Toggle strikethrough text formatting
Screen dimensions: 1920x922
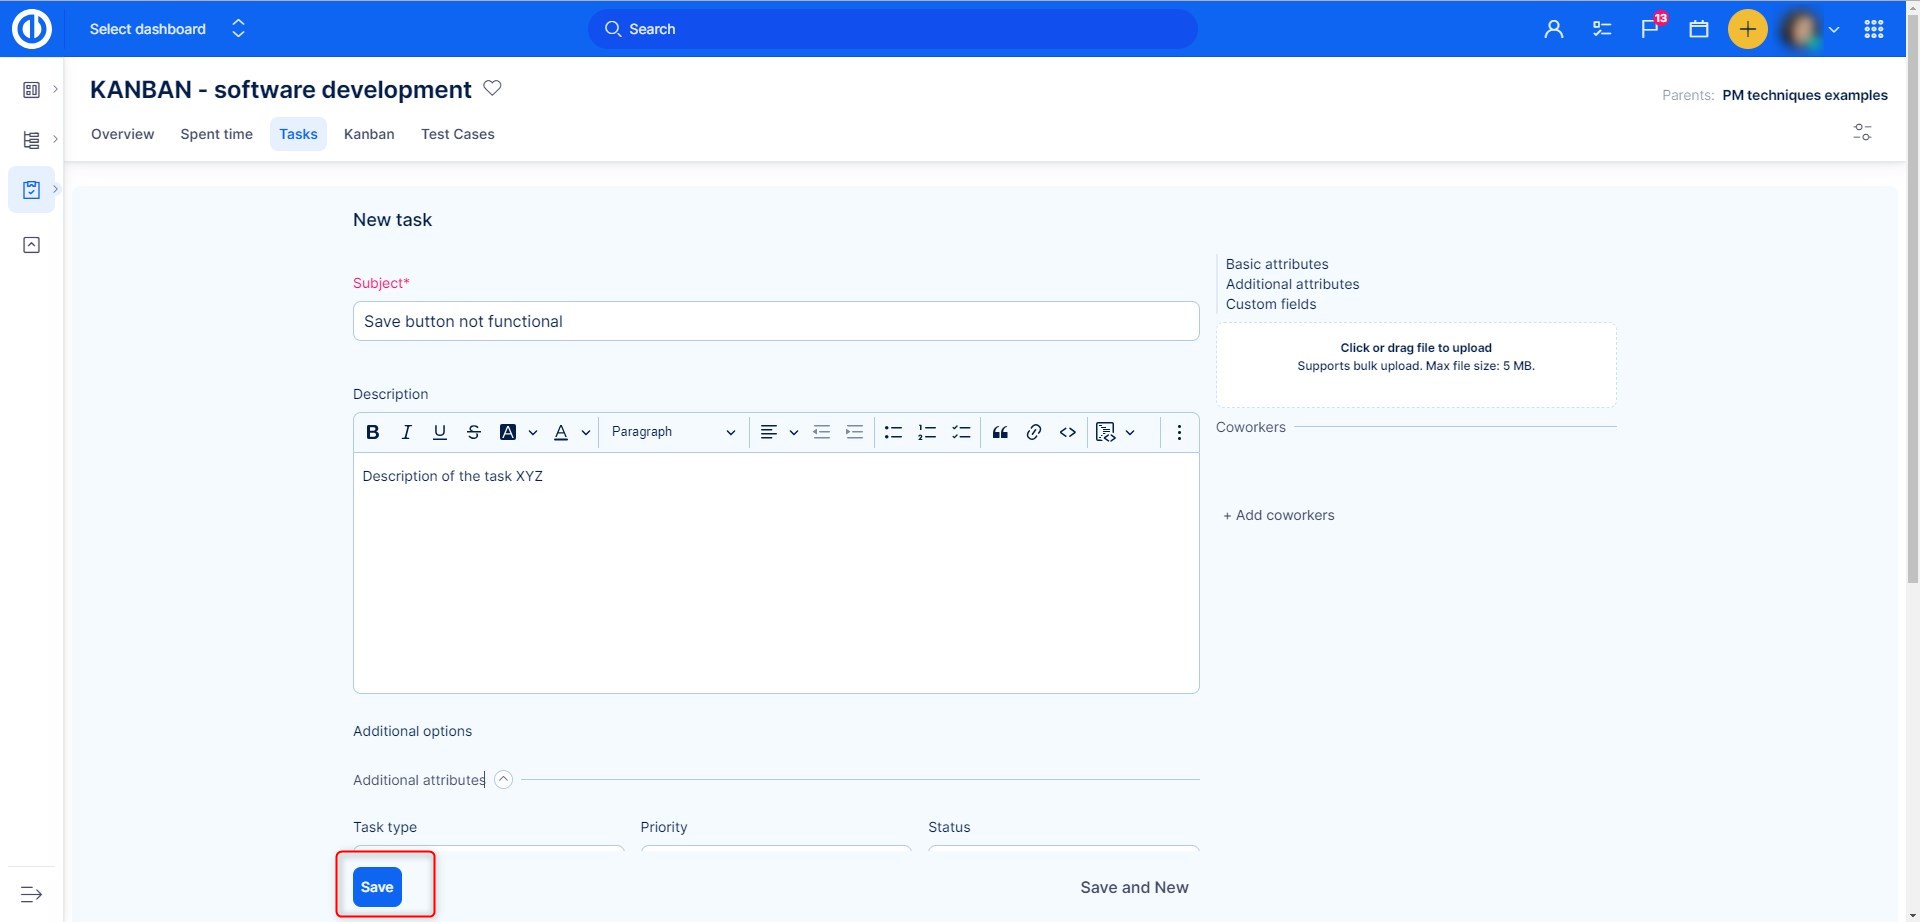[474, 432]
